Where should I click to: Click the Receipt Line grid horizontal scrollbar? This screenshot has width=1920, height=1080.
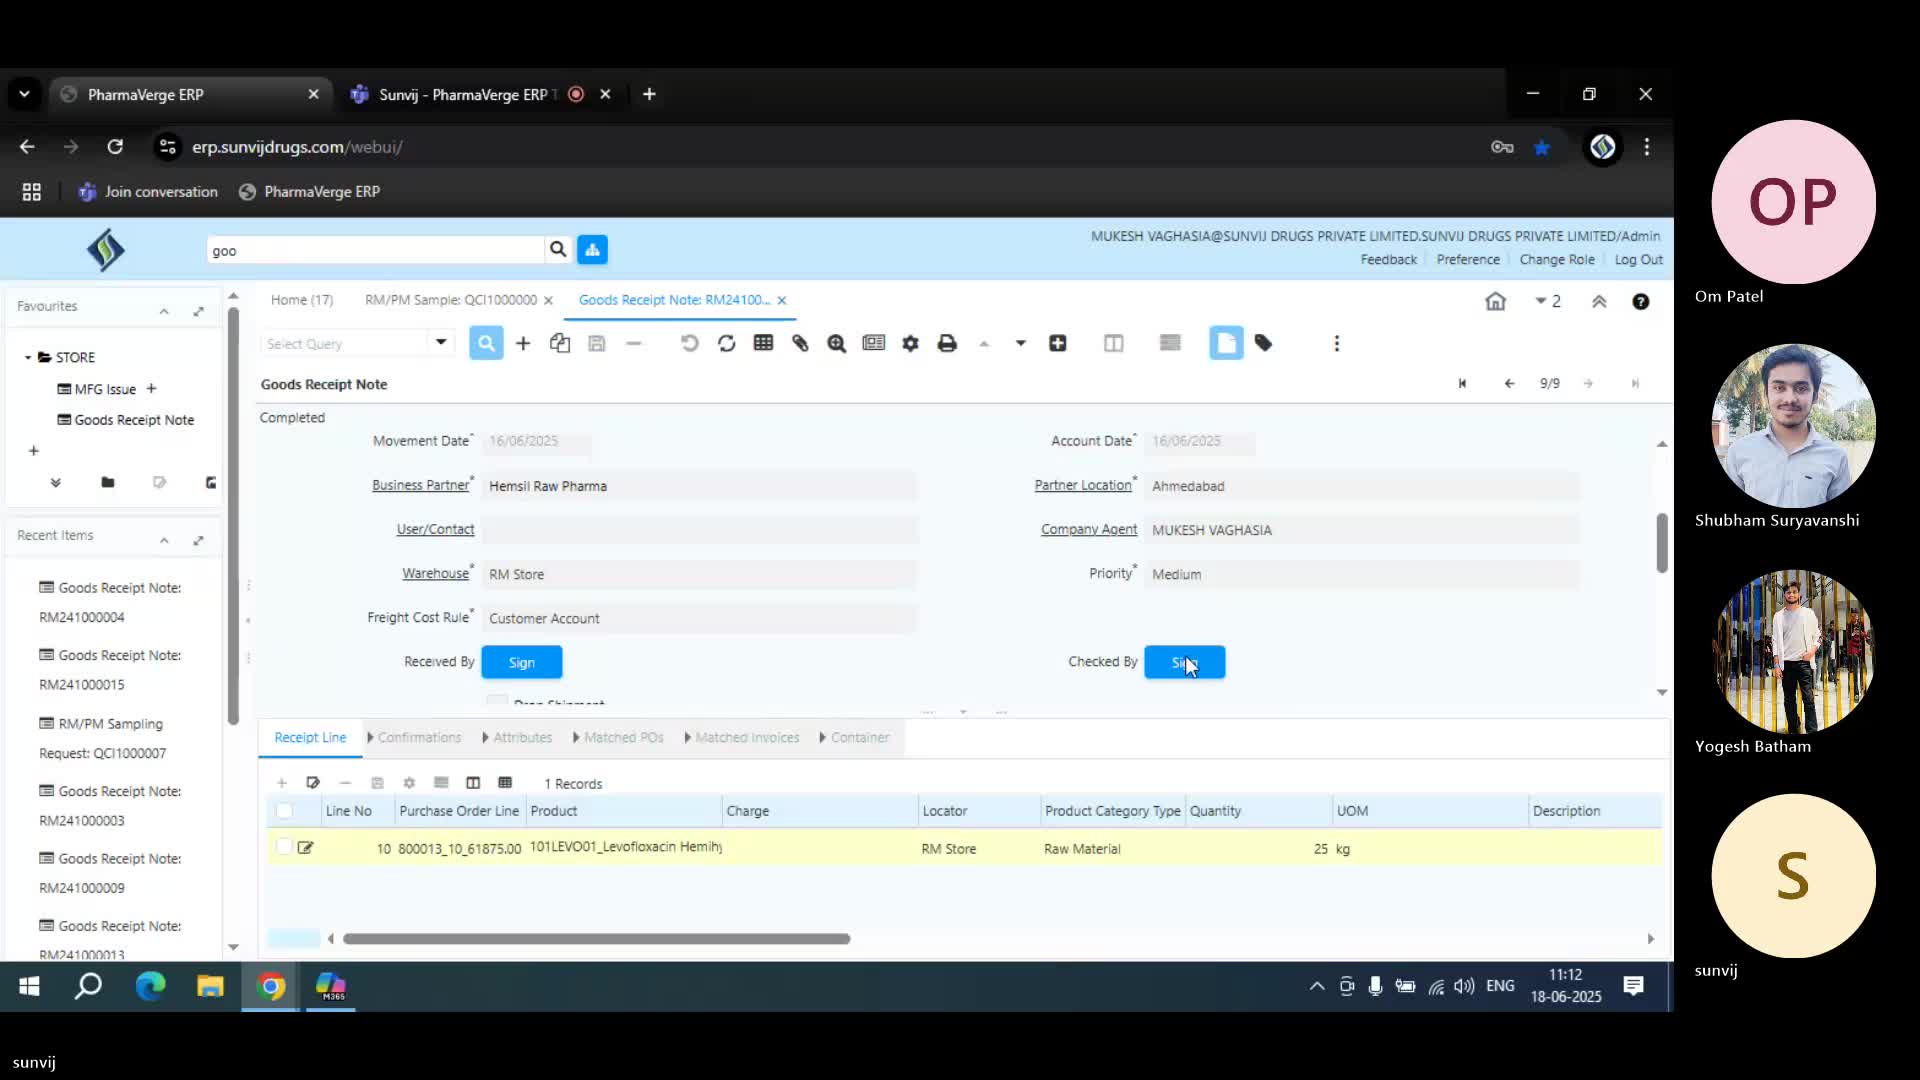(x=597, y=939)
